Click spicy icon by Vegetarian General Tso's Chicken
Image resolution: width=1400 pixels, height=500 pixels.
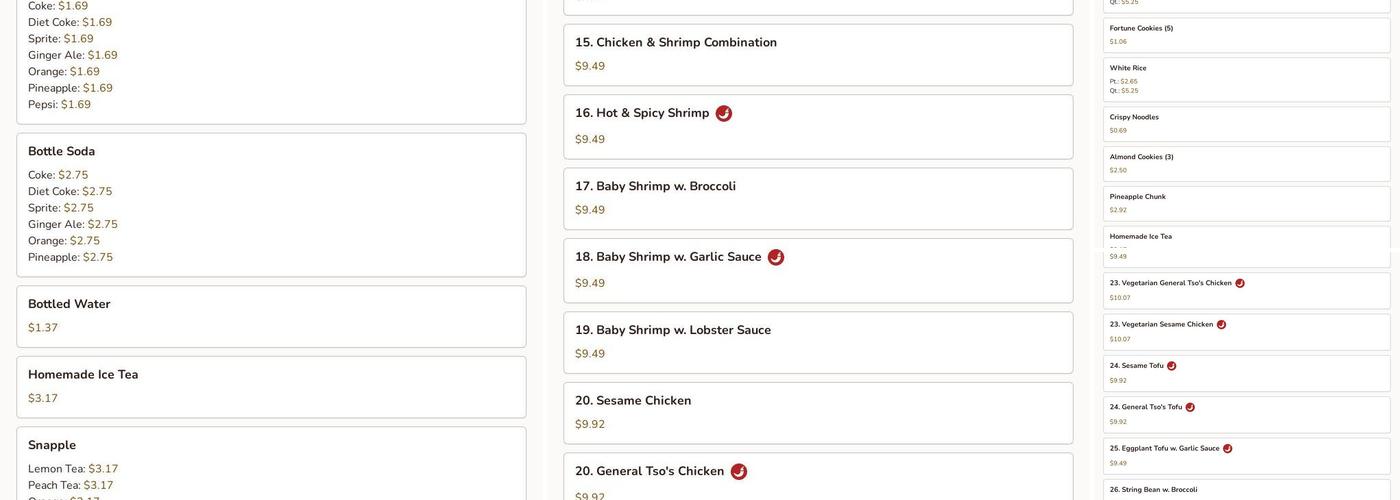1240,284
